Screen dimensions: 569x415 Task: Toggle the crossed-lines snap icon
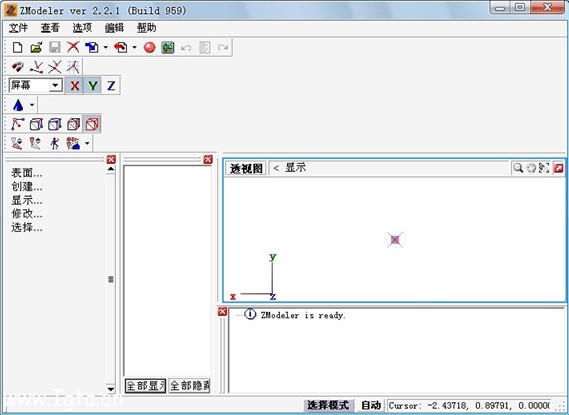pos(55,67)
